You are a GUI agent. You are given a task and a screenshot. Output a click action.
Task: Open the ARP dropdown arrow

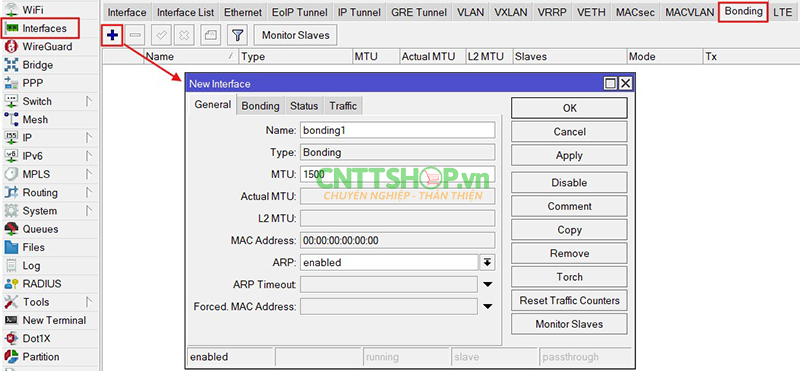[487, 262]
